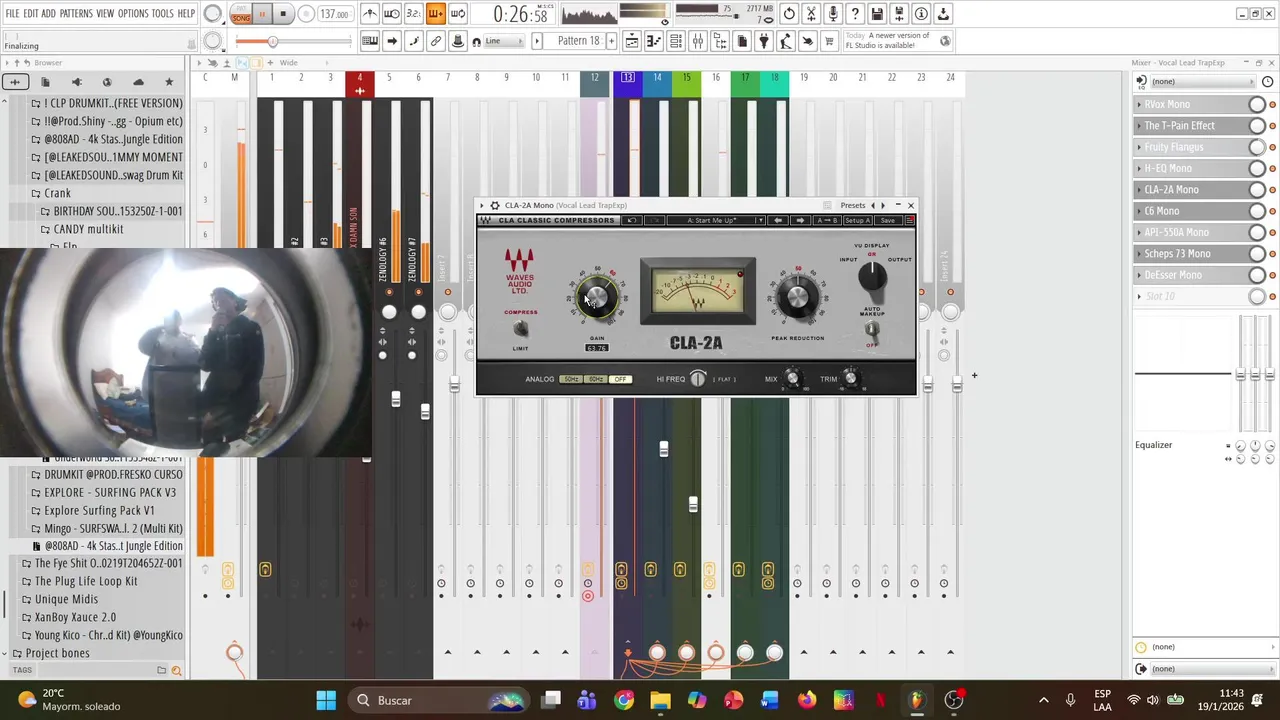Screen dimensions: 1280x720
Task: Open the plugin picker plug icon
Action: [764, 41]
